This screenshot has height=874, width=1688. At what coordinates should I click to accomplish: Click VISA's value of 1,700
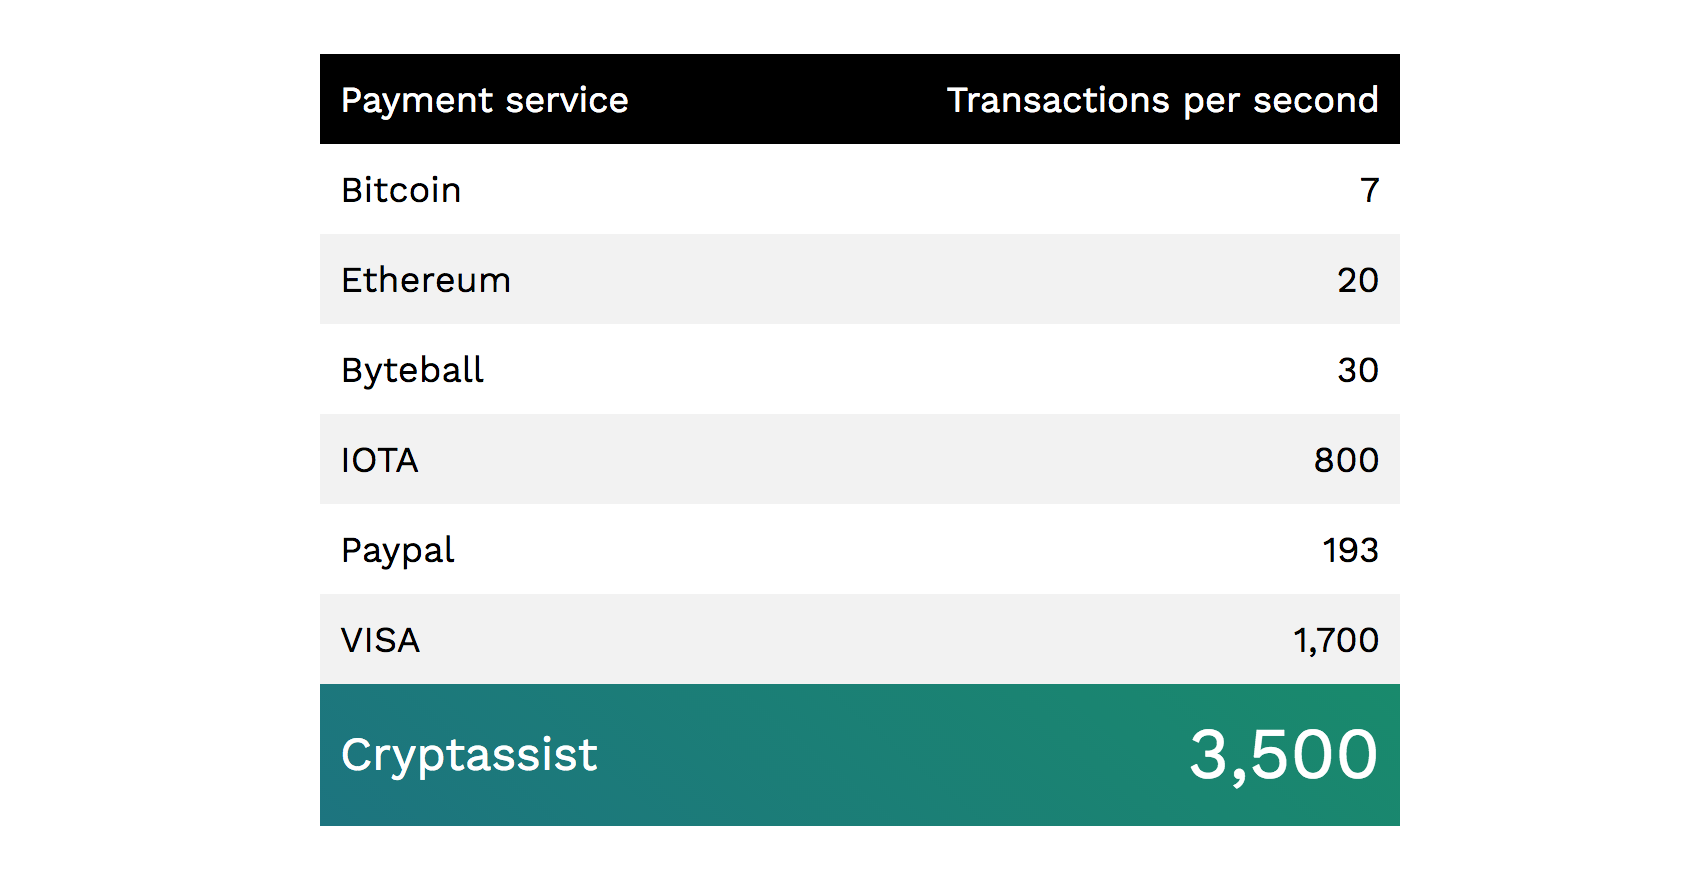[x=1335, y=640]
